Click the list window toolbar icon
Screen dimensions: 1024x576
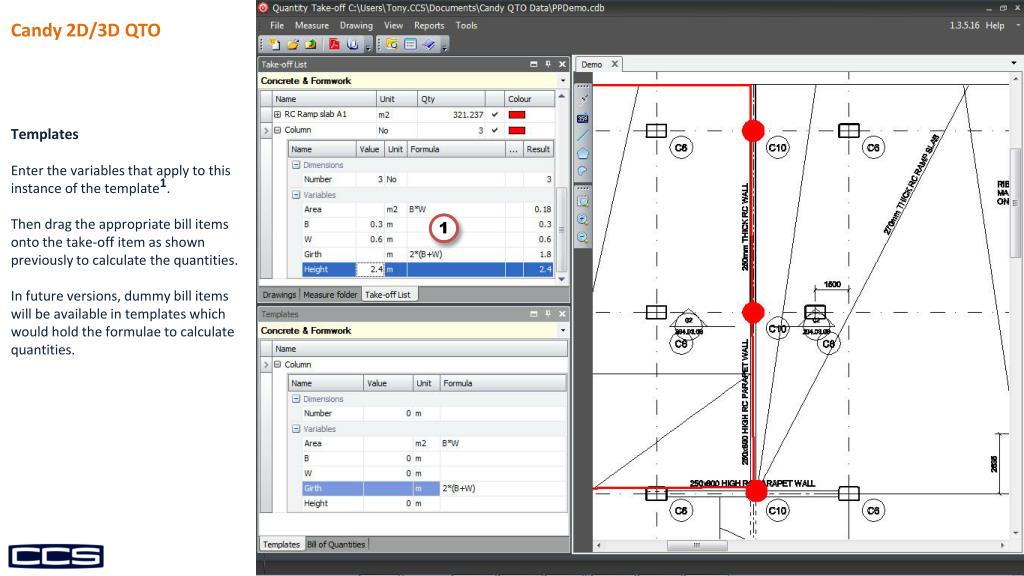410,44
